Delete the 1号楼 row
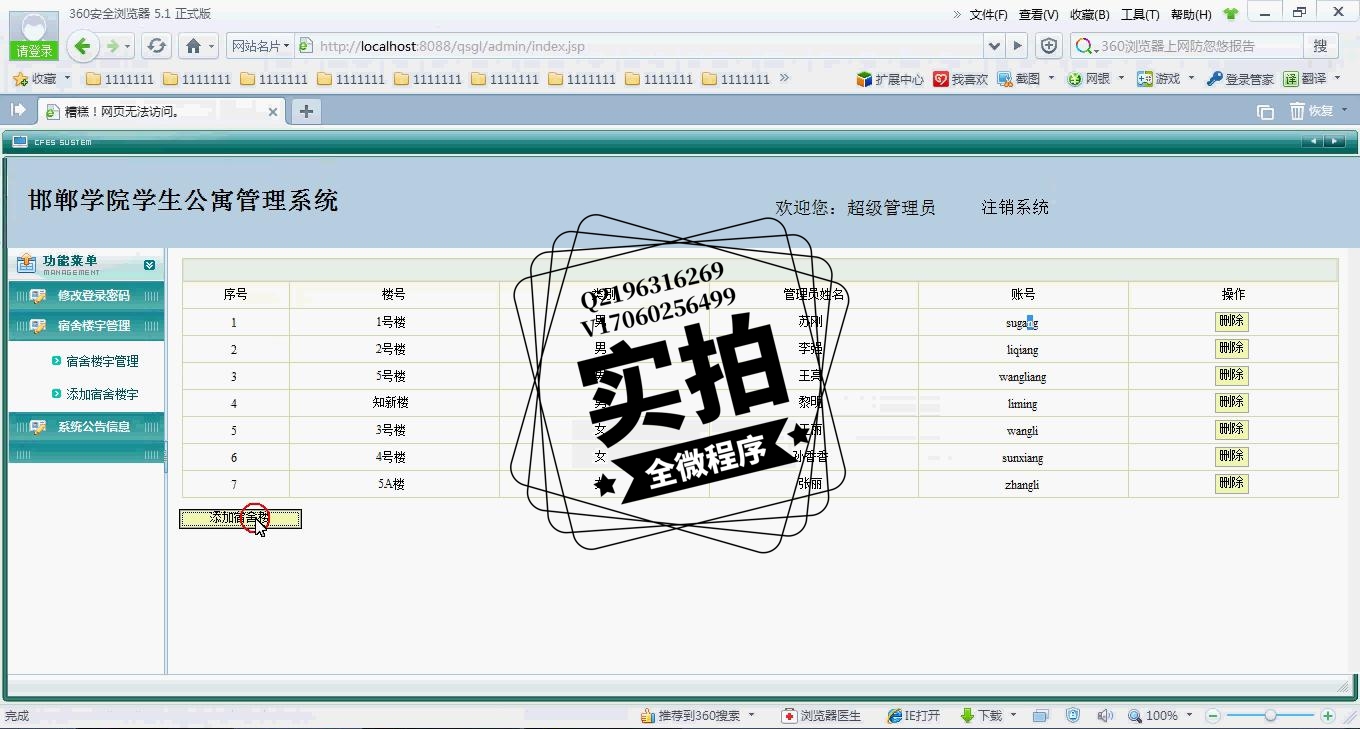The image size is (1360, 729). (x=1231, y=322)
